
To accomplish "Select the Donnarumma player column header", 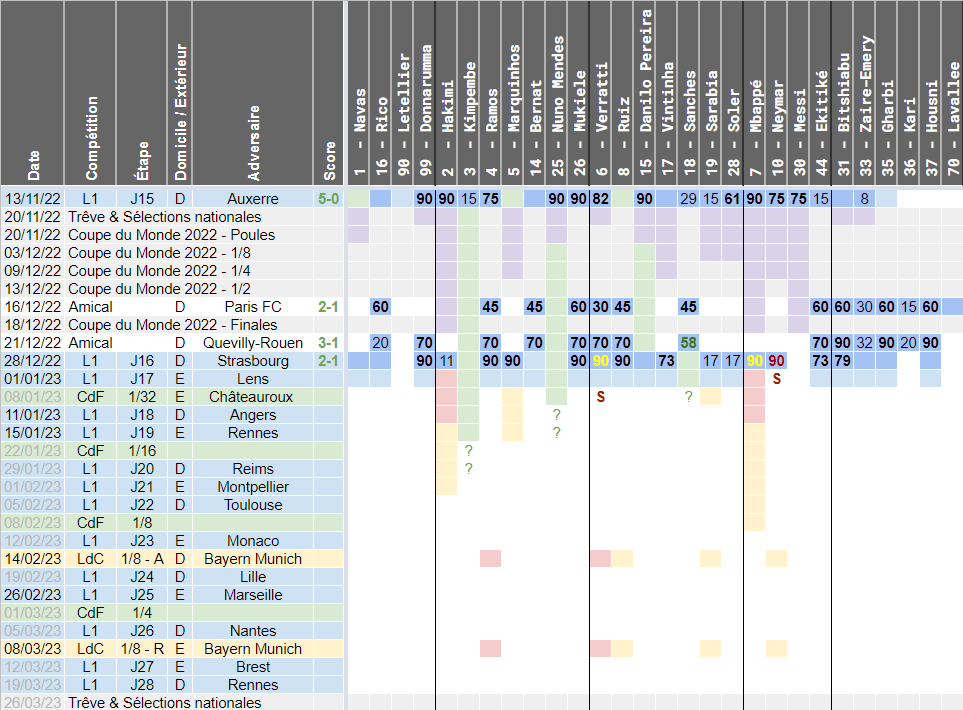I will click(424, 93).
